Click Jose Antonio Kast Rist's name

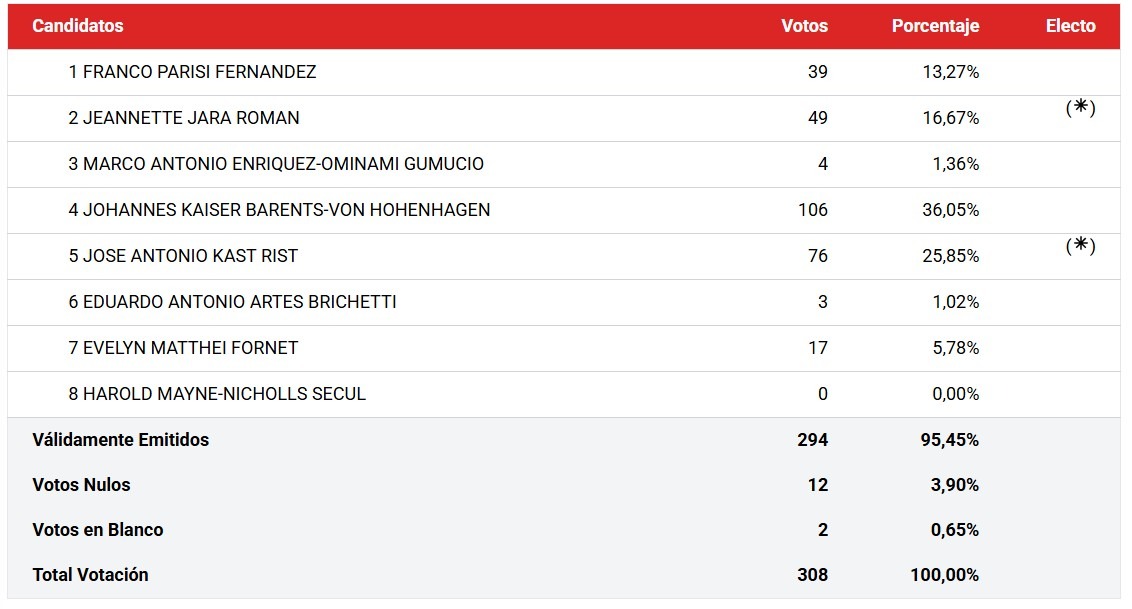coord(183,256)
